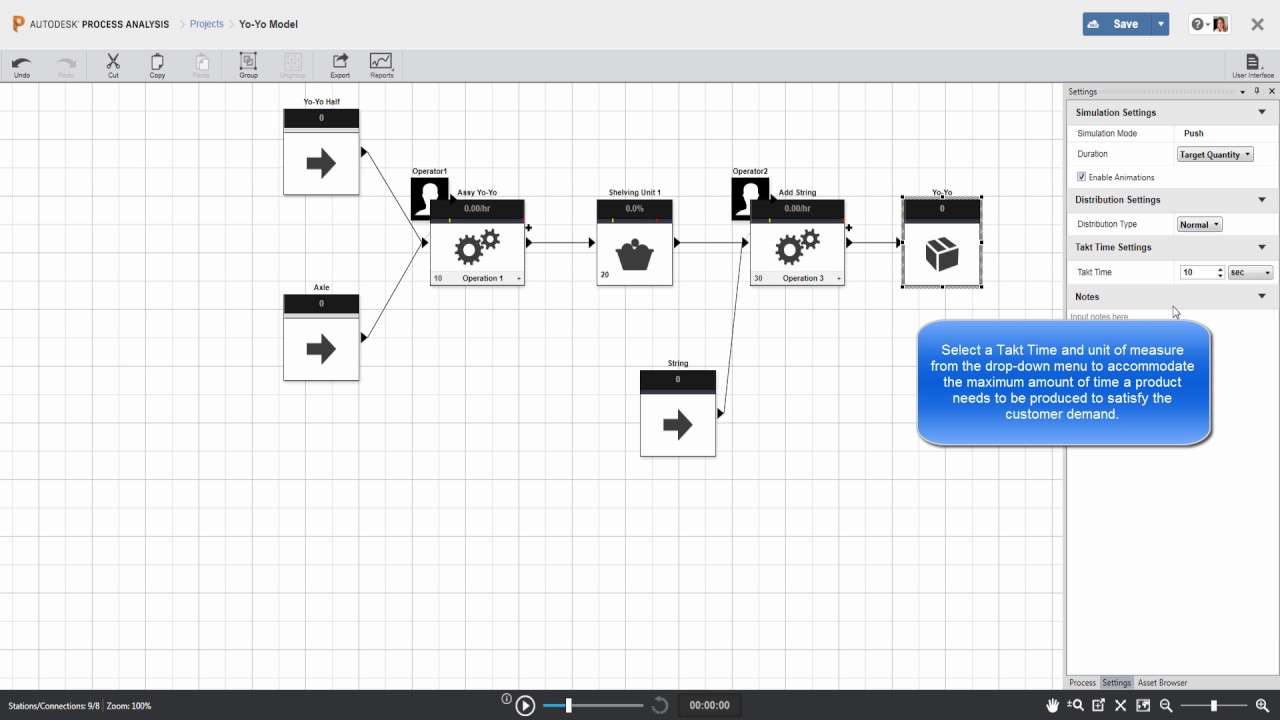Image resolution: width=1280 pixels, height=720 pixels.
Task: Open Settings panel options arrow
Action: tap(1243, 91)
